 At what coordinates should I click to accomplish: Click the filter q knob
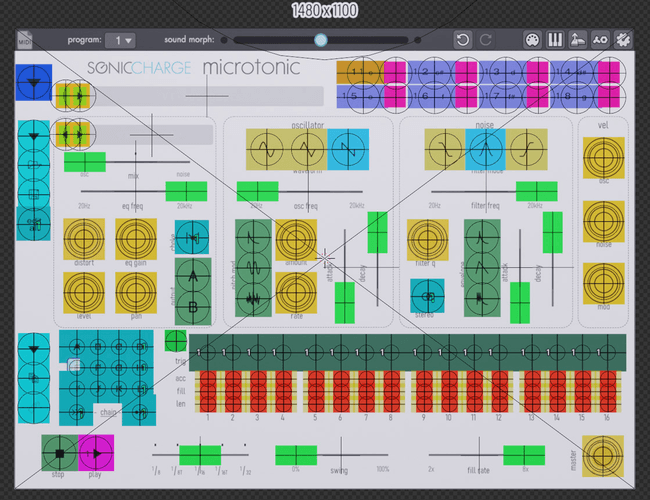(428, 240)
